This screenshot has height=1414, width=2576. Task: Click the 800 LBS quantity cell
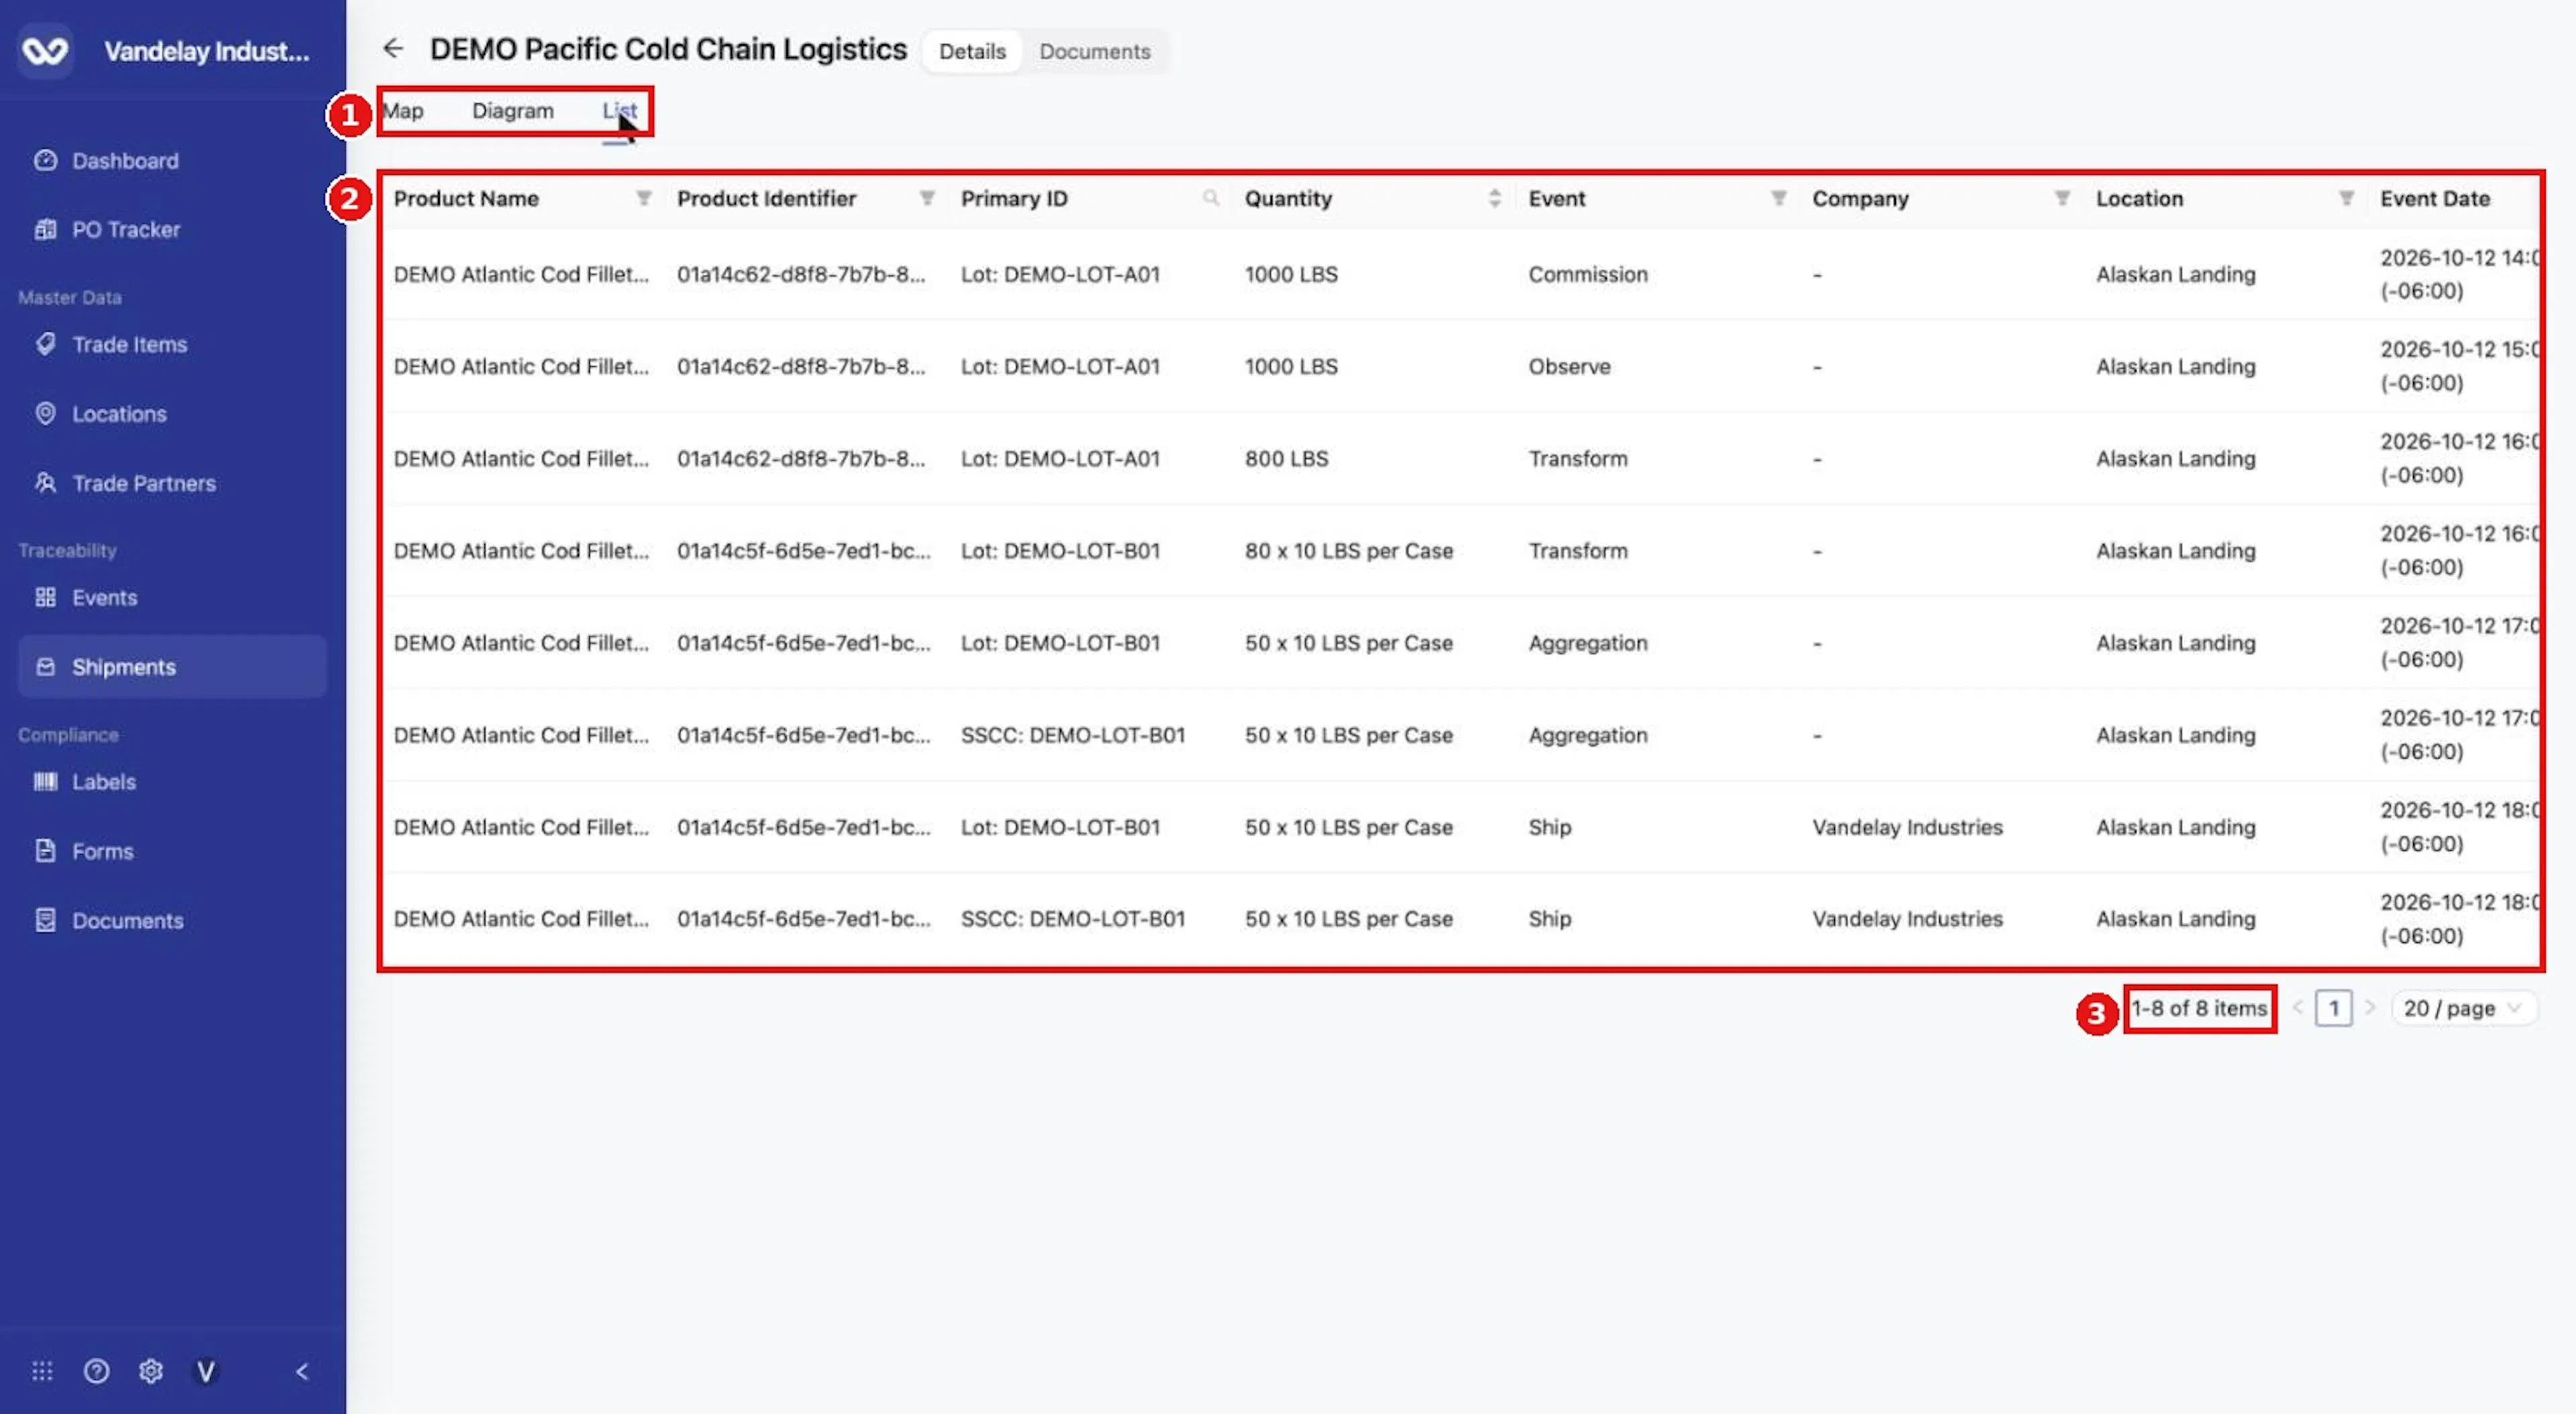[x=1286, y=458]
